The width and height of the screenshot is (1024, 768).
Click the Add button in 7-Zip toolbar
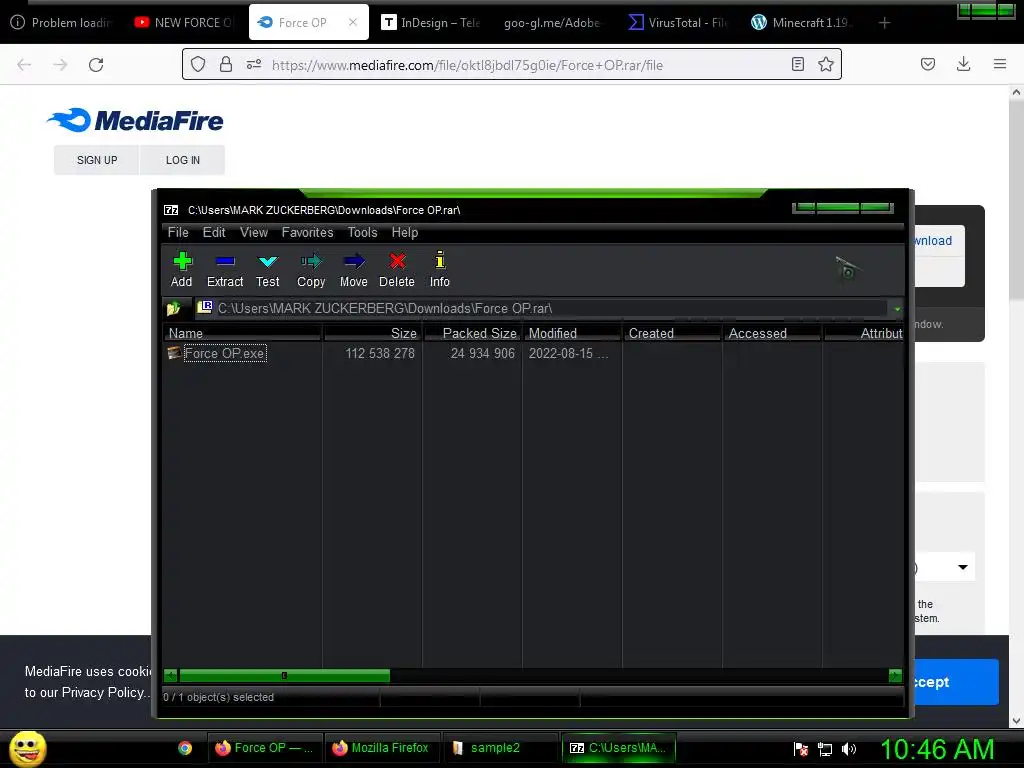[x=182, y=269]
